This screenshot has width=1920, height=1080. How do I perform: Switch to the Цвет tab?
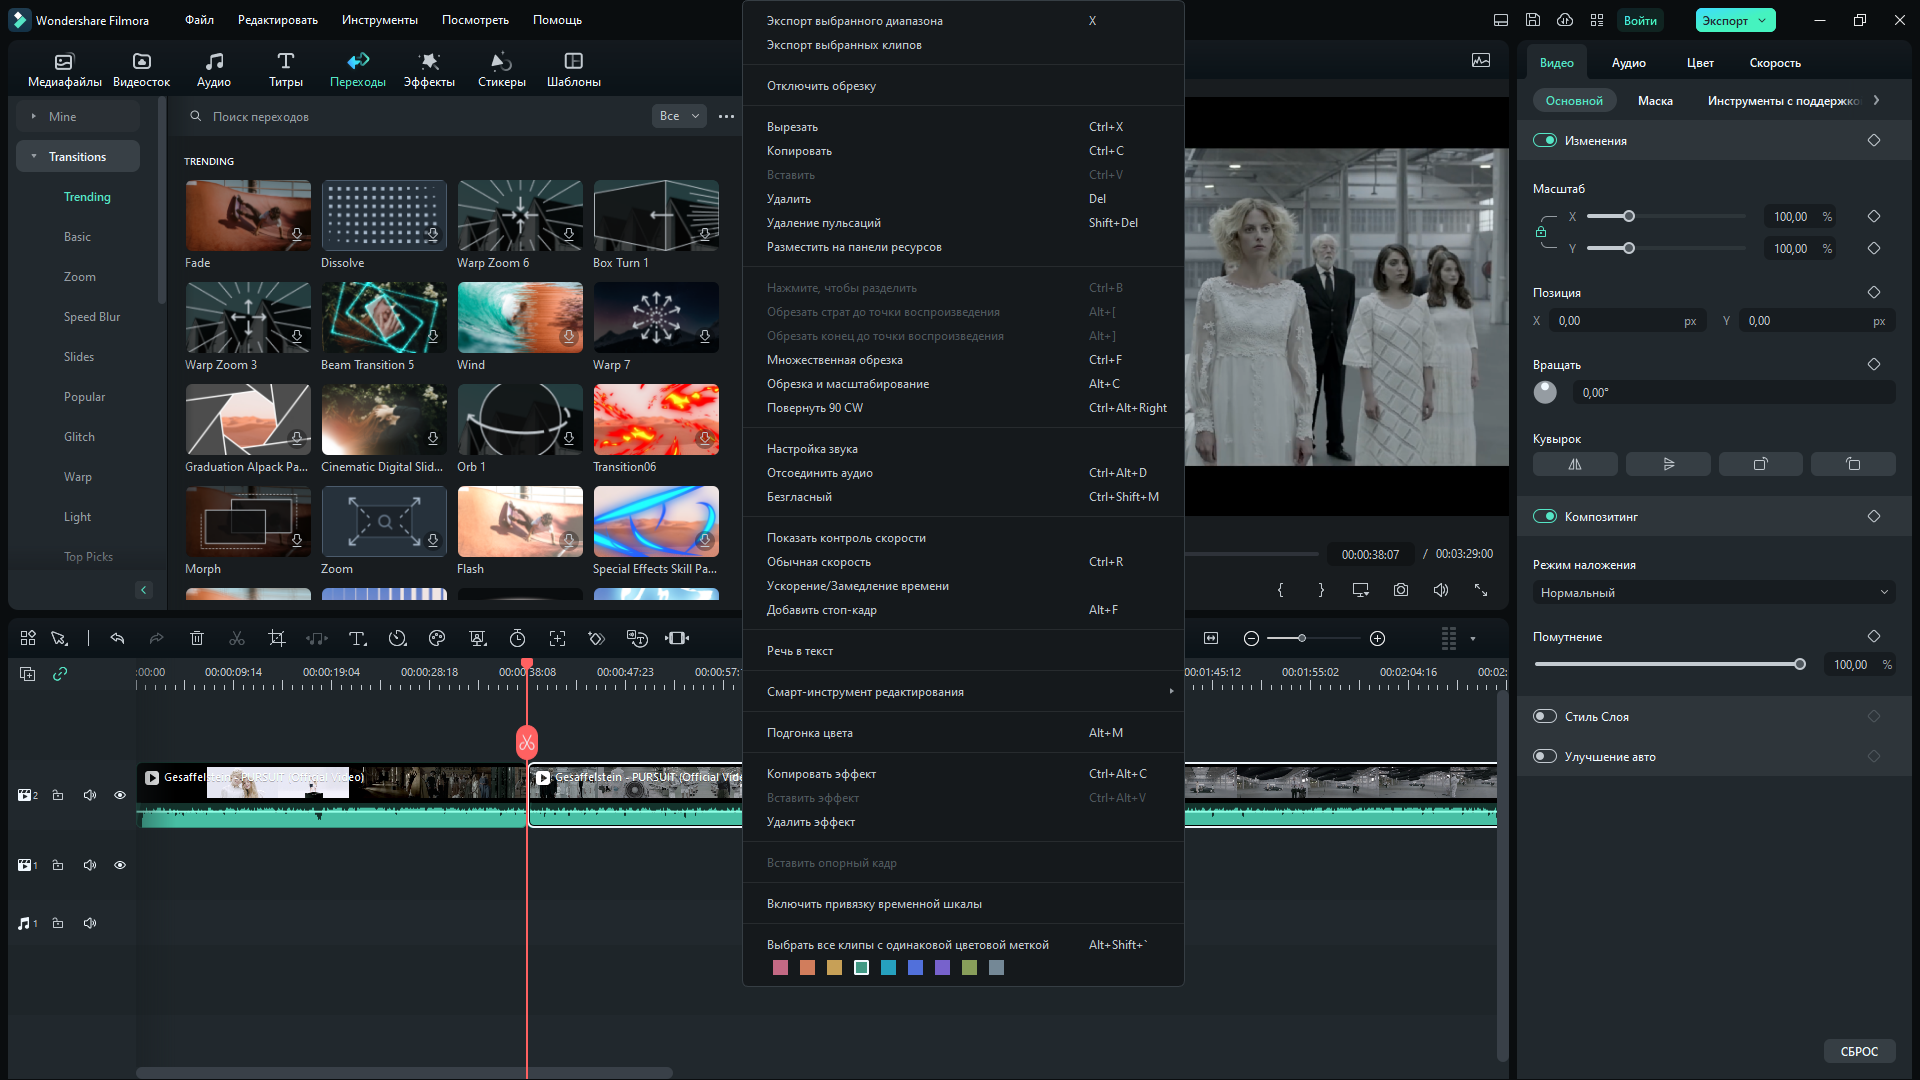(1700, 63)
